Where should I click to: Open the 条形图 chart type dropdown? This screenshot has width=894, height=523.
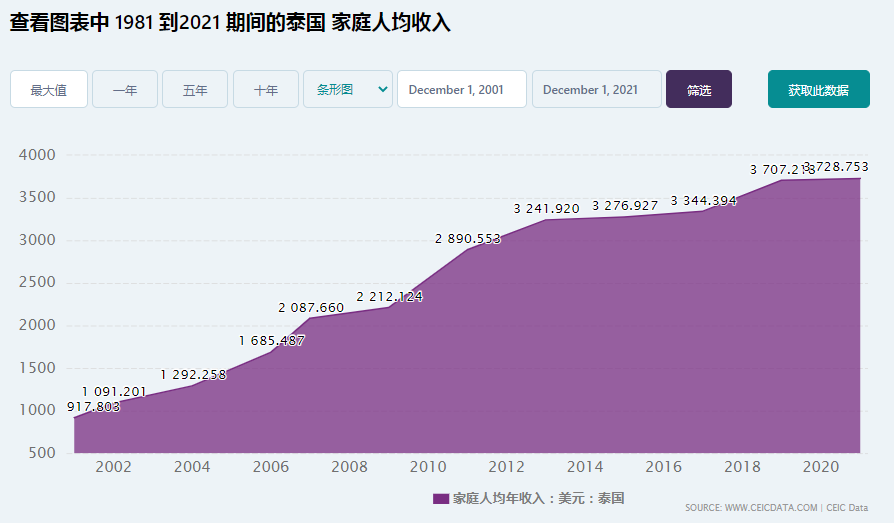tap(348, 90)
